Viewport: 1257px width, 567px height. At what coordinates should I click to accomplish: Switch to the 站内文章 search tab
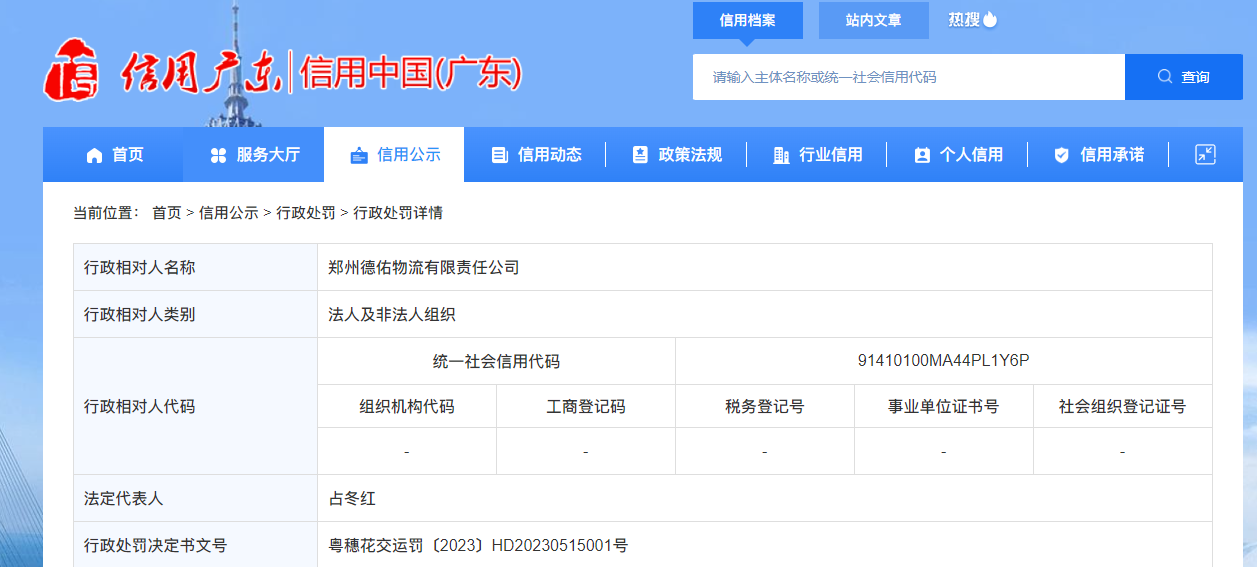(x=873, y=20)
